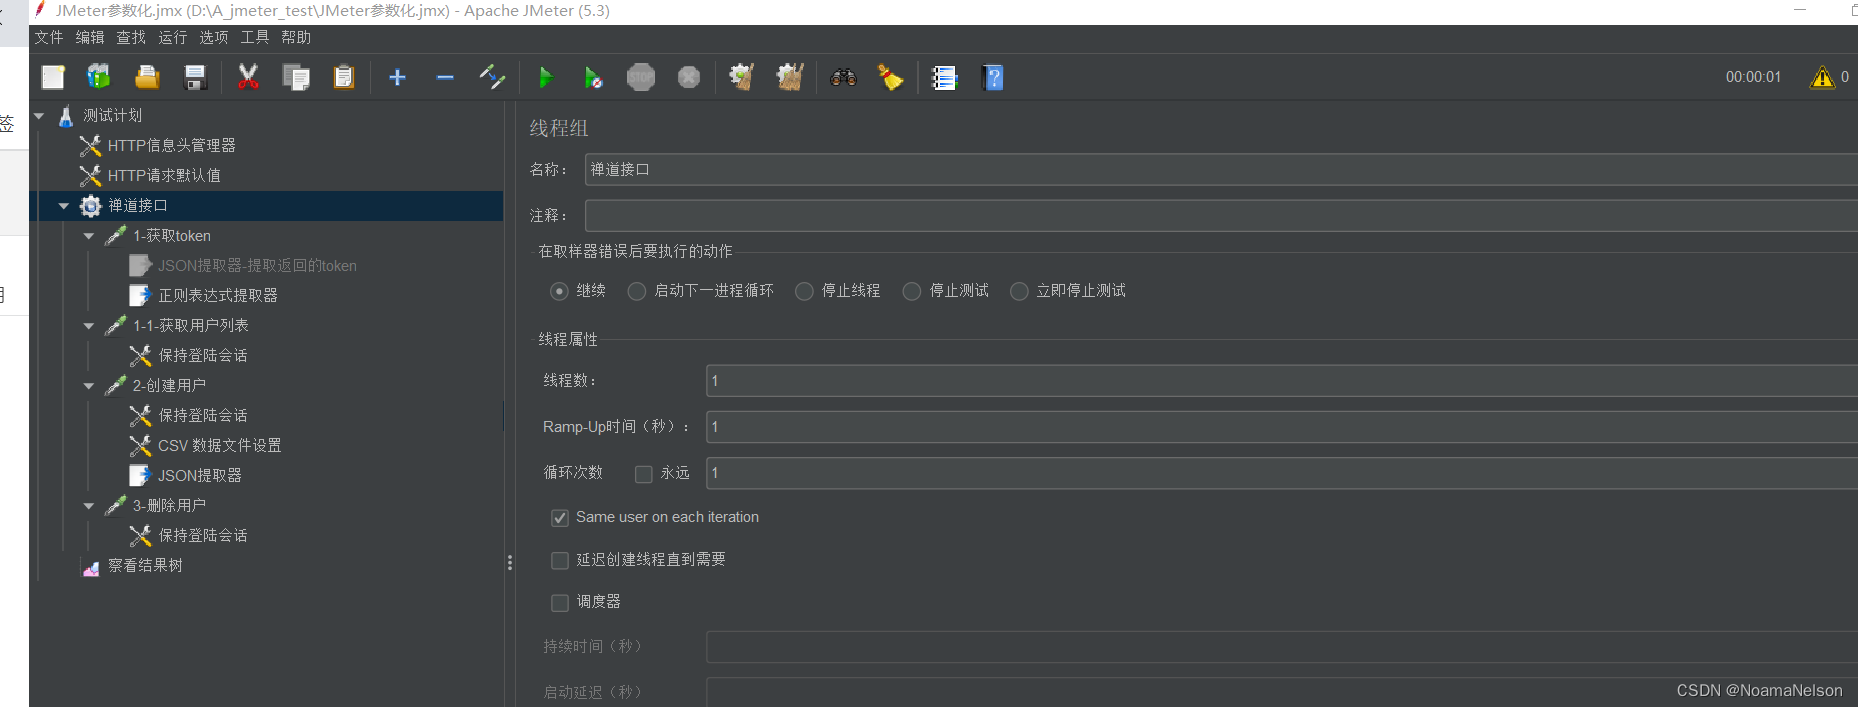This screenshot has width=1858, height=707.
Task: Click the 线程数 input field
Action: 1282,381
